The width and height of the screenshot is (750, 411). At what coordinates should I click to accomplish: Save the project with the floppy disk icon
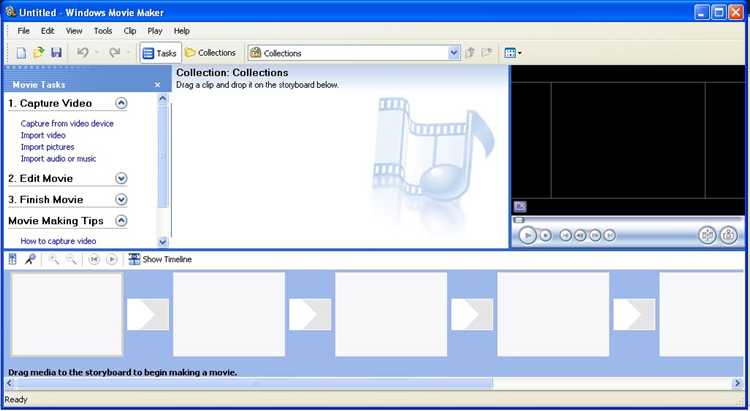tap(56, 53)
